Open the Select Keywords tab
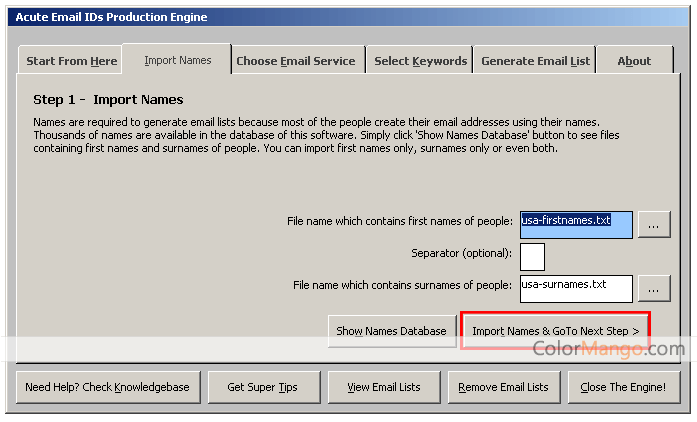Screen dimensions: 697x422 [x=420, y=61]
